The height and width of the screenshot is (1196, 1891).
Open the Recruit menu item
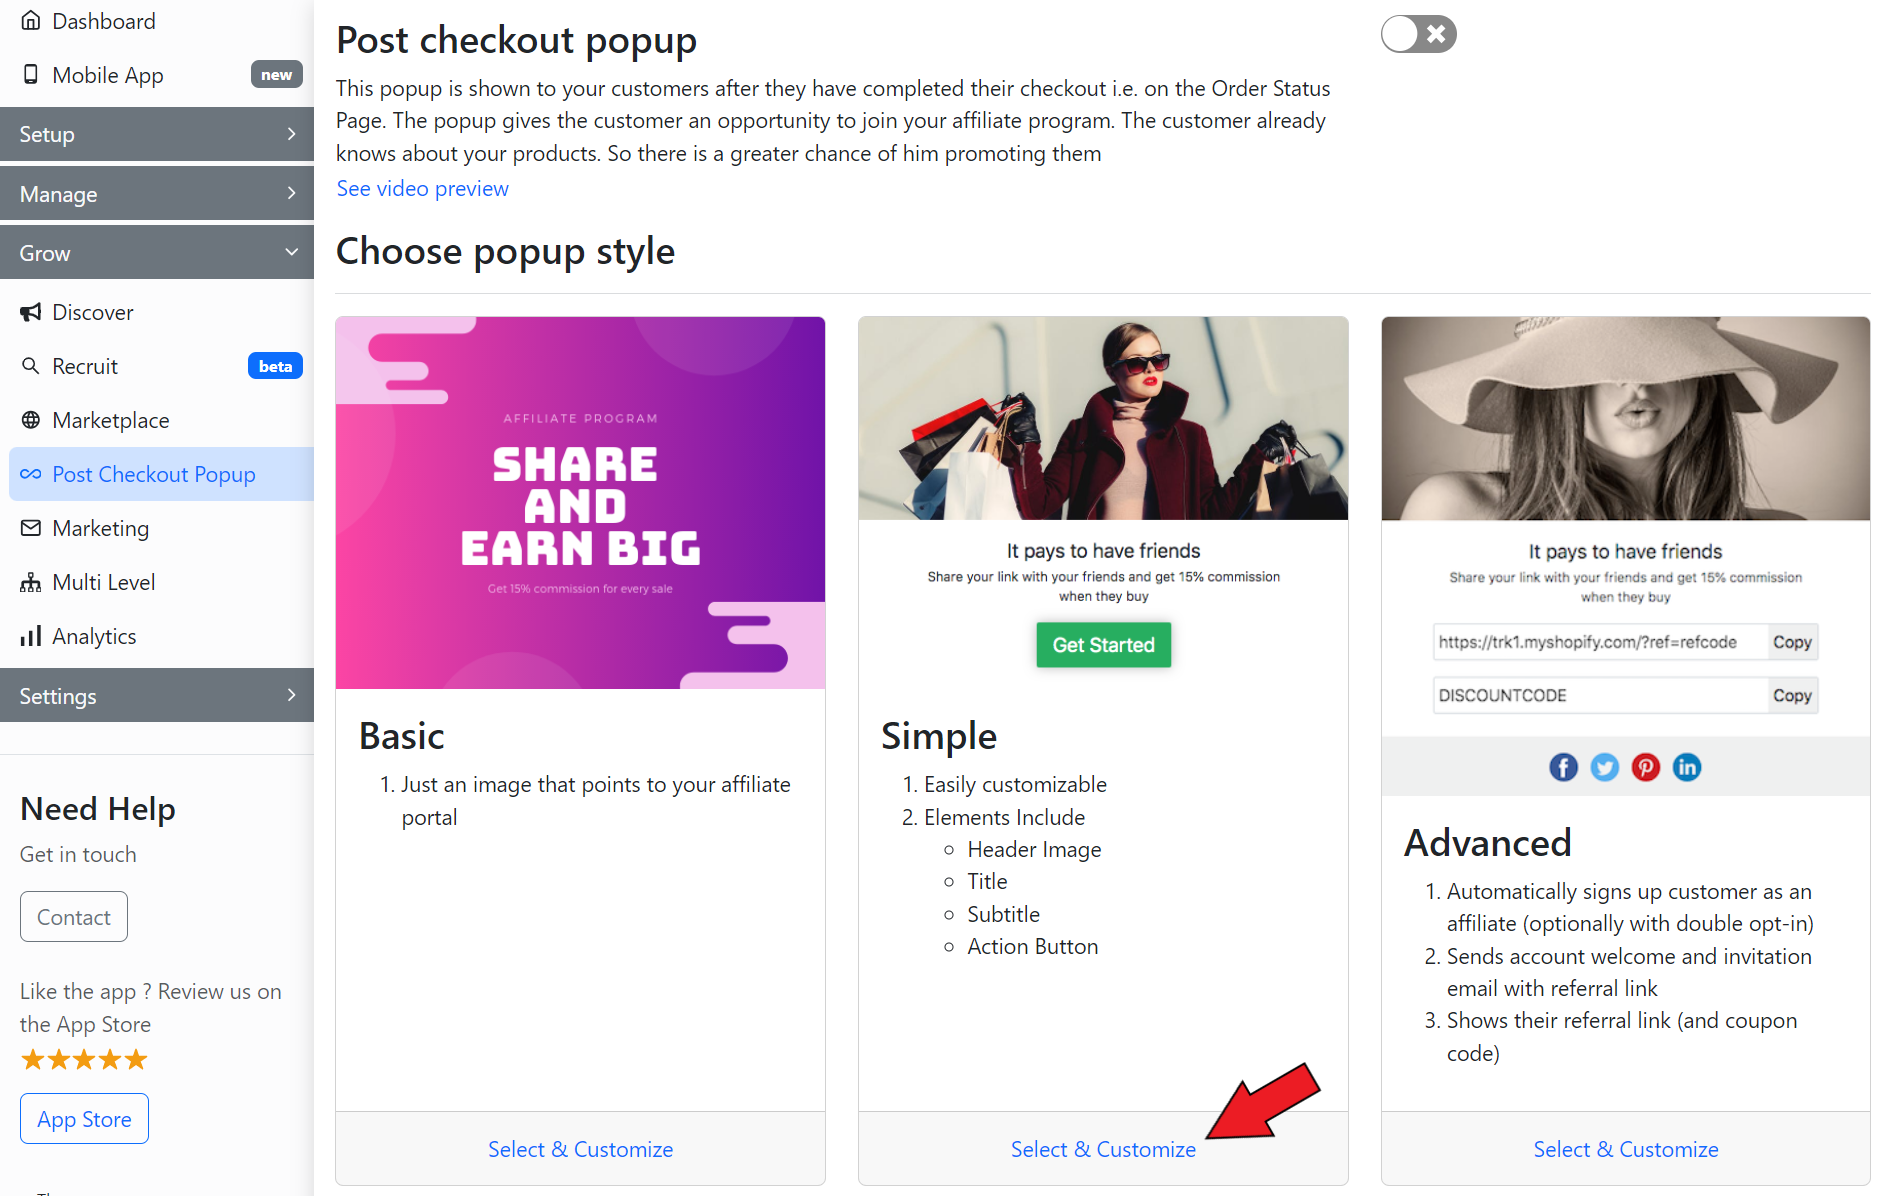85,366
